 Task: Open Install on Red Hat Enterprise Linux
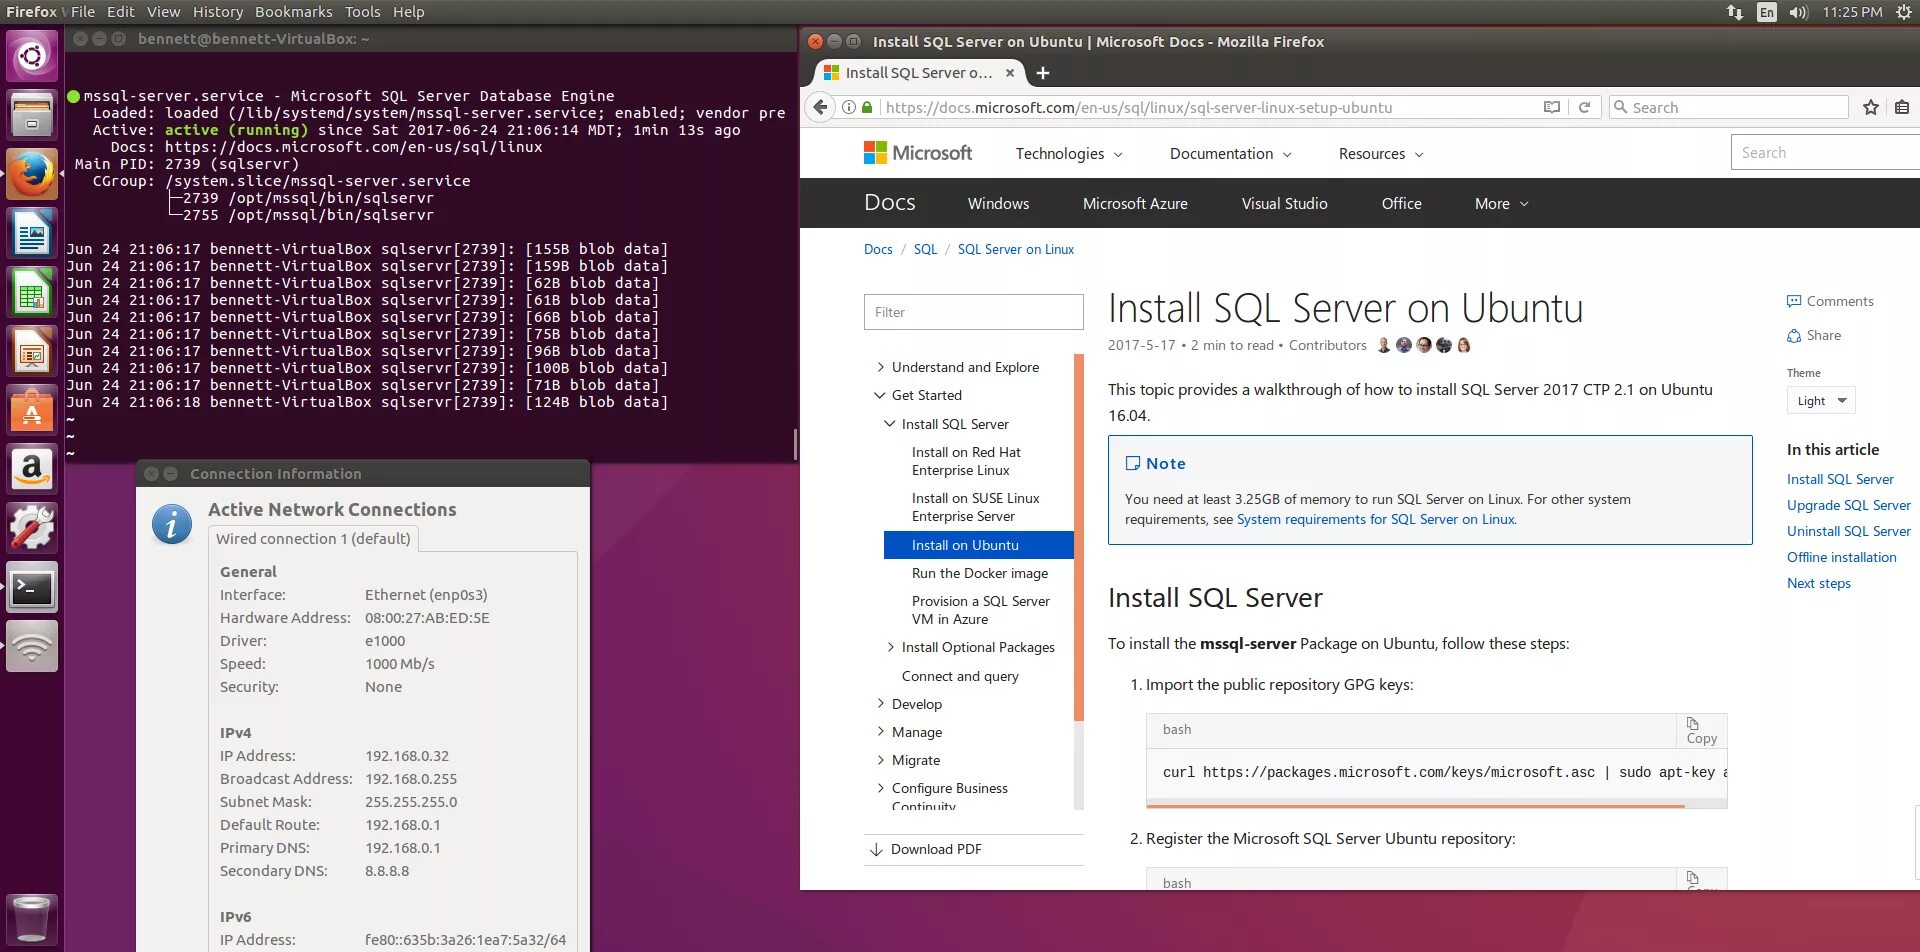click(966, 461)
